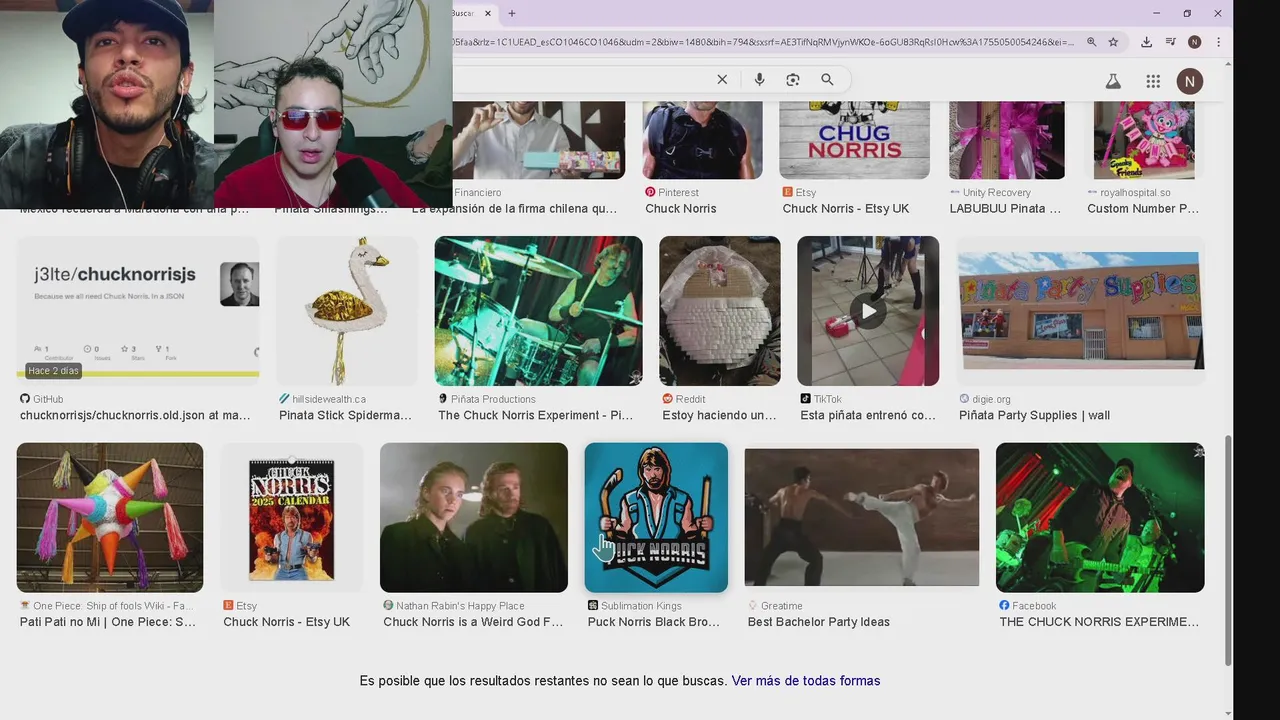Open the martial arts kick image
Image resolution: width=1280 pixels, height=720 pixels.
[862, 518]
